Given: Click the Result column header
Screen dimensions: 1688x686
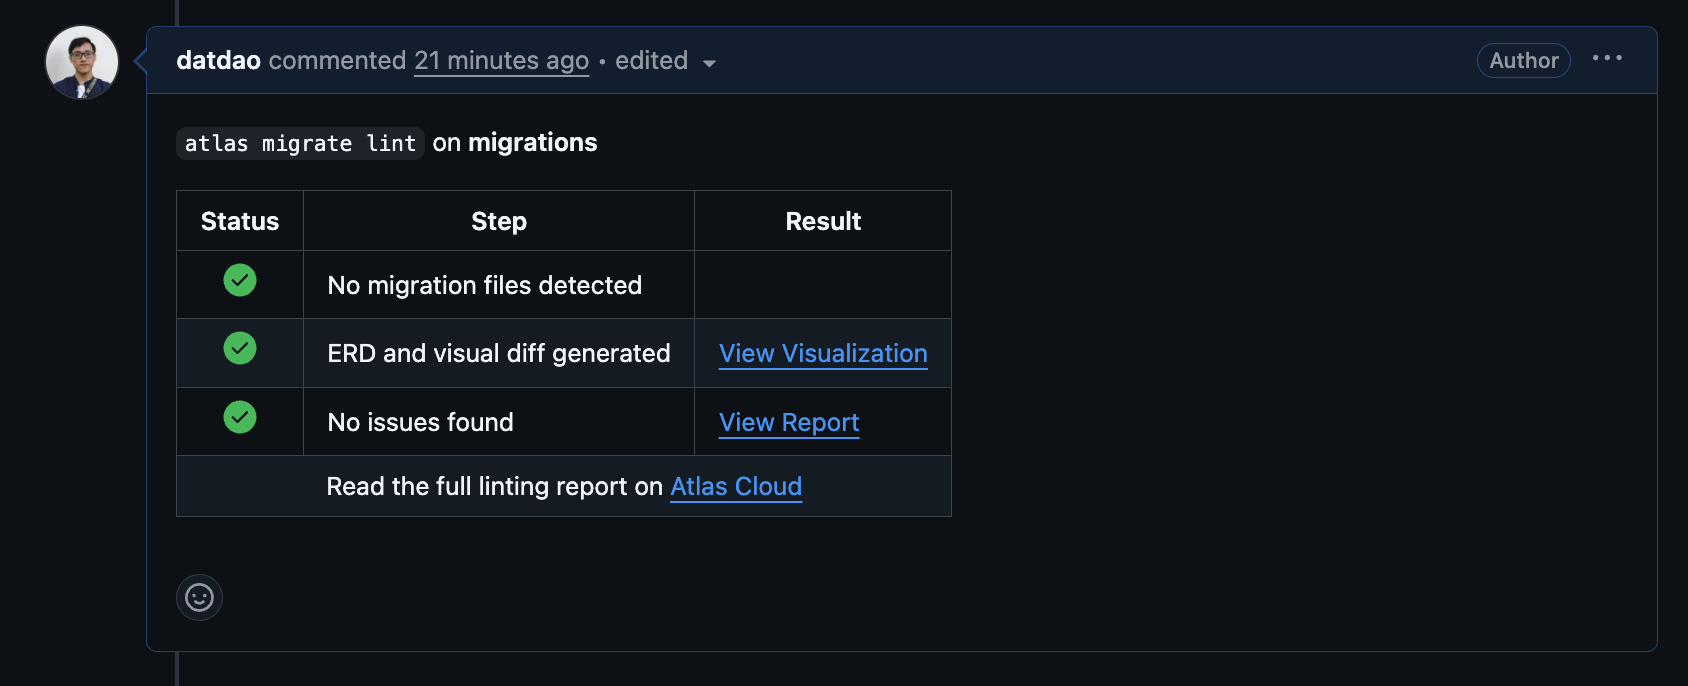Looking at the screenshot, I should click(822, 220).
